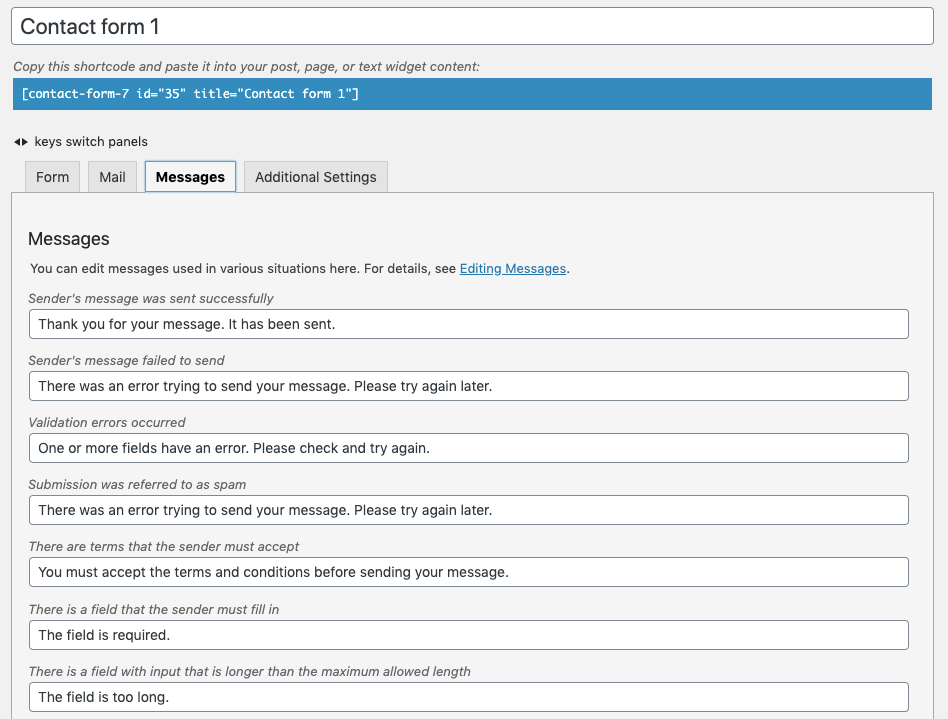Viewport: 948px width, 719px height.
Task: Click the 'Copy this shortcode' instruction text
Action: (247, 67)
